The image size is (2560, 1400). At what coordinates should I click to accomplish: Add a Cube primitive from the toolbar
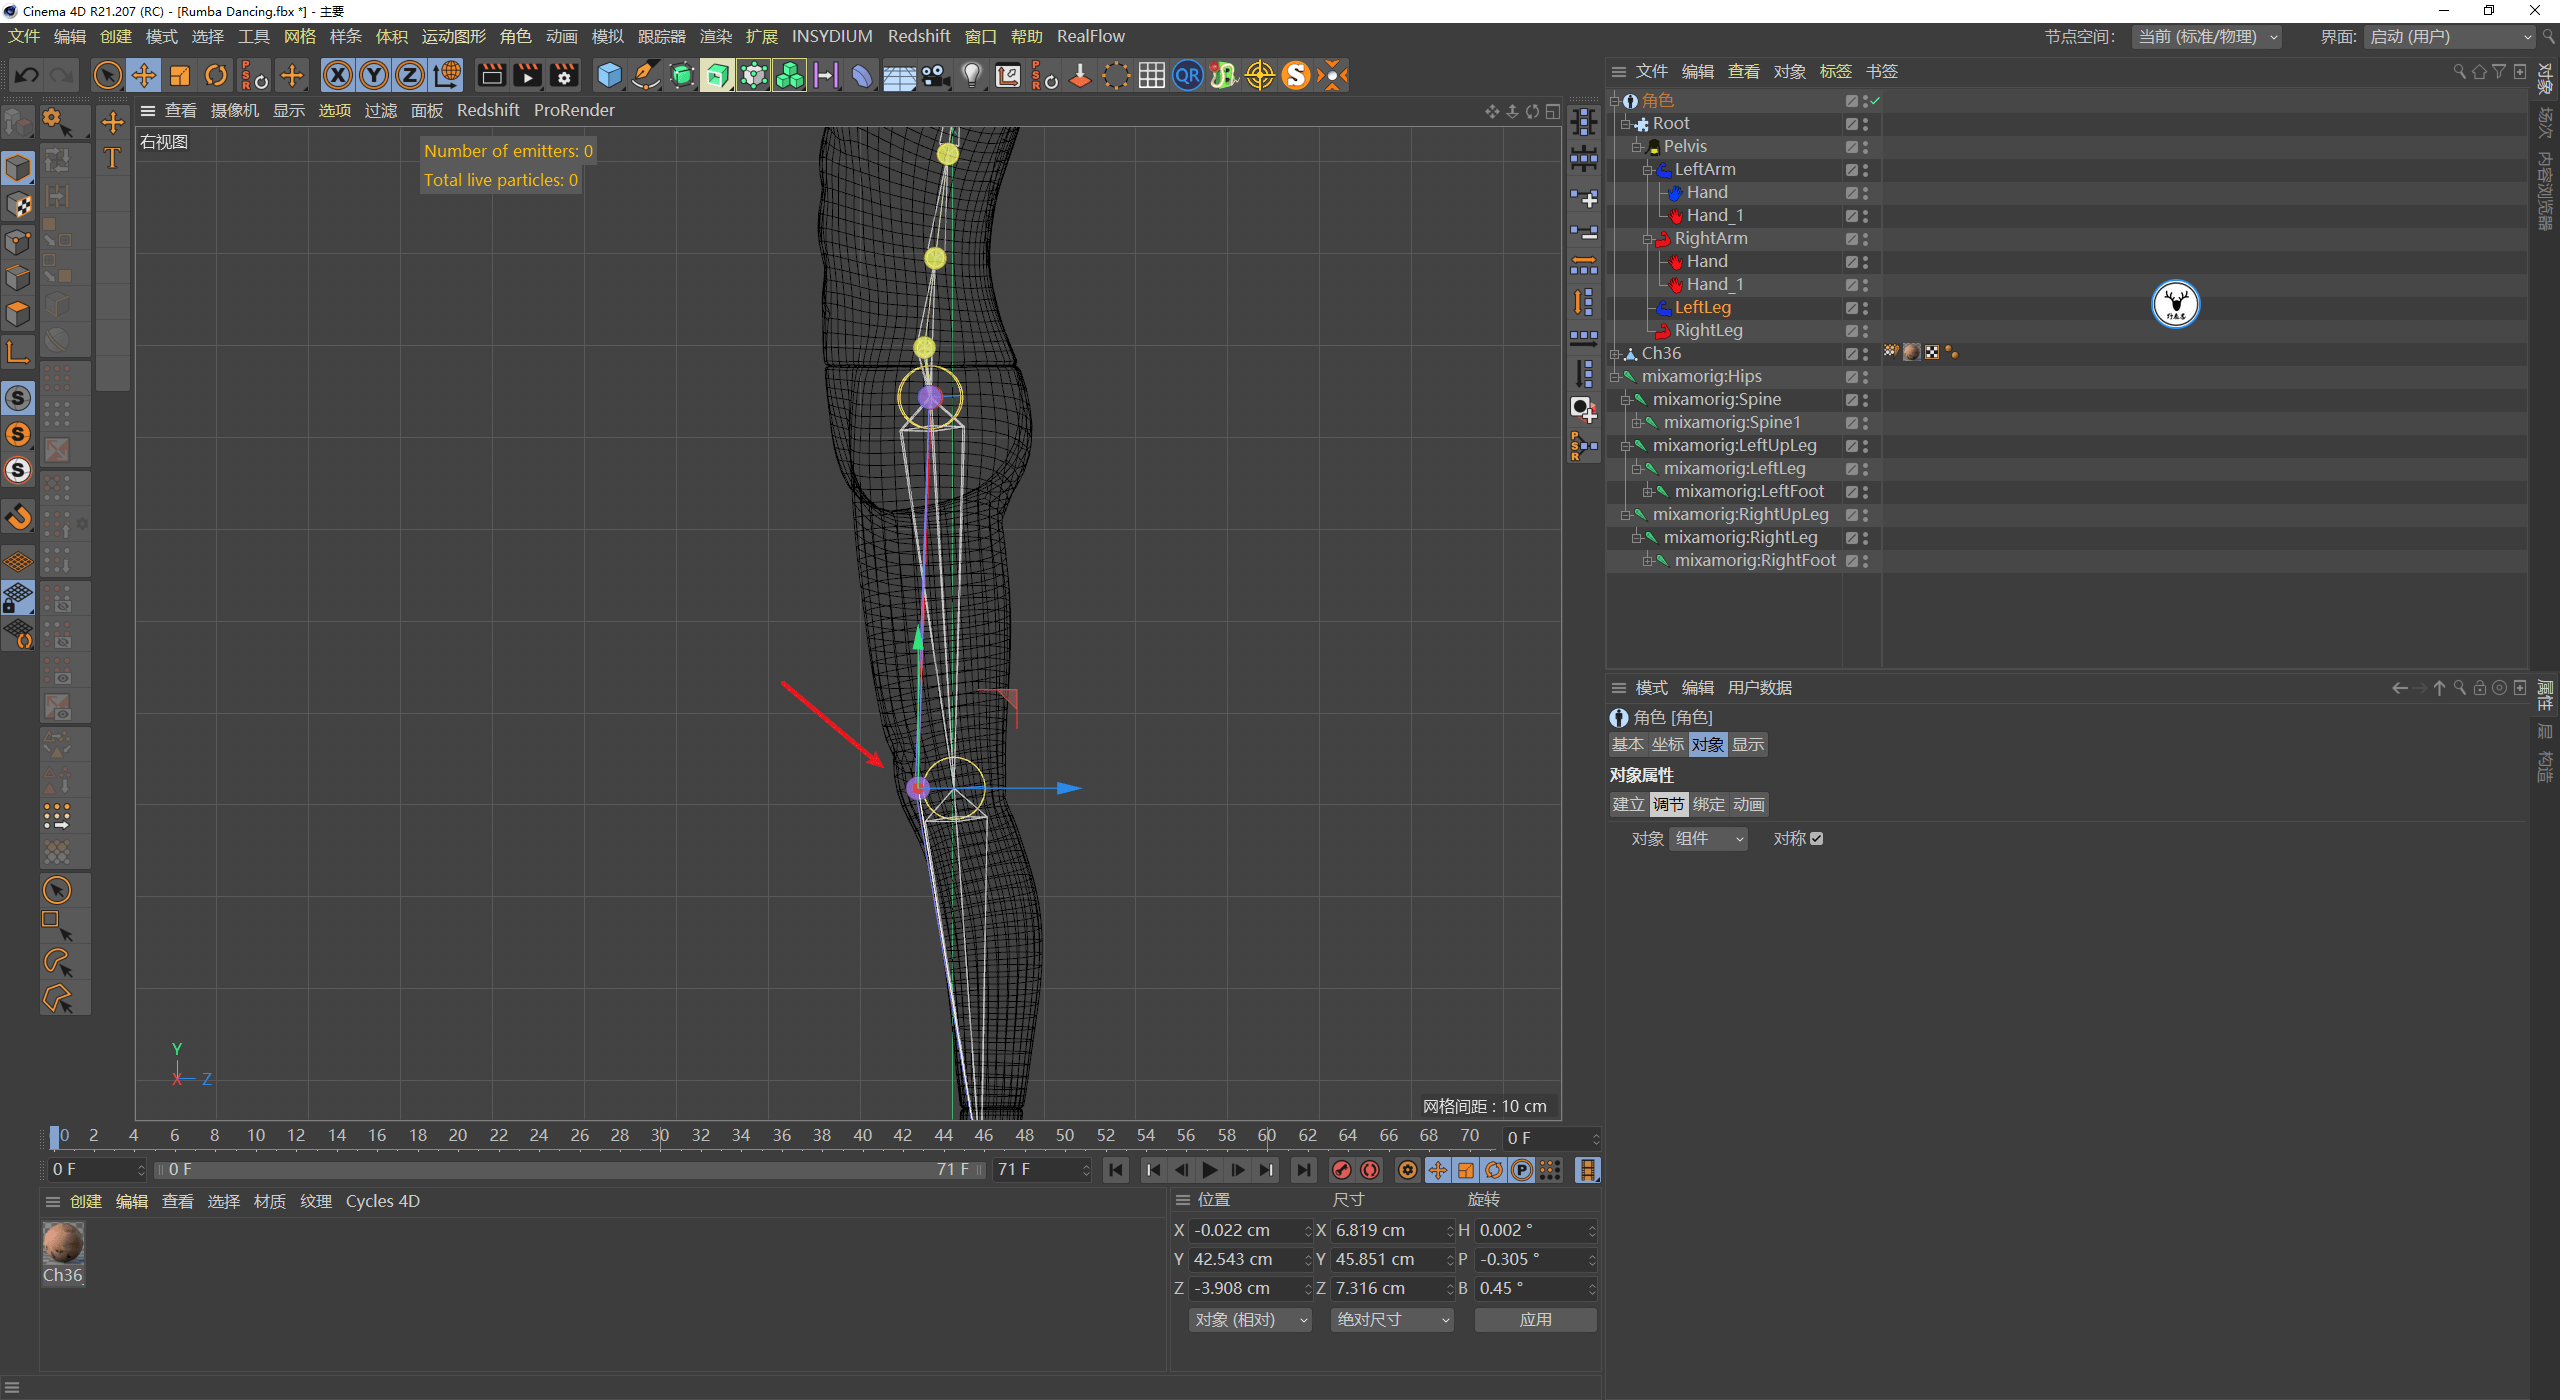pos(608,74)
